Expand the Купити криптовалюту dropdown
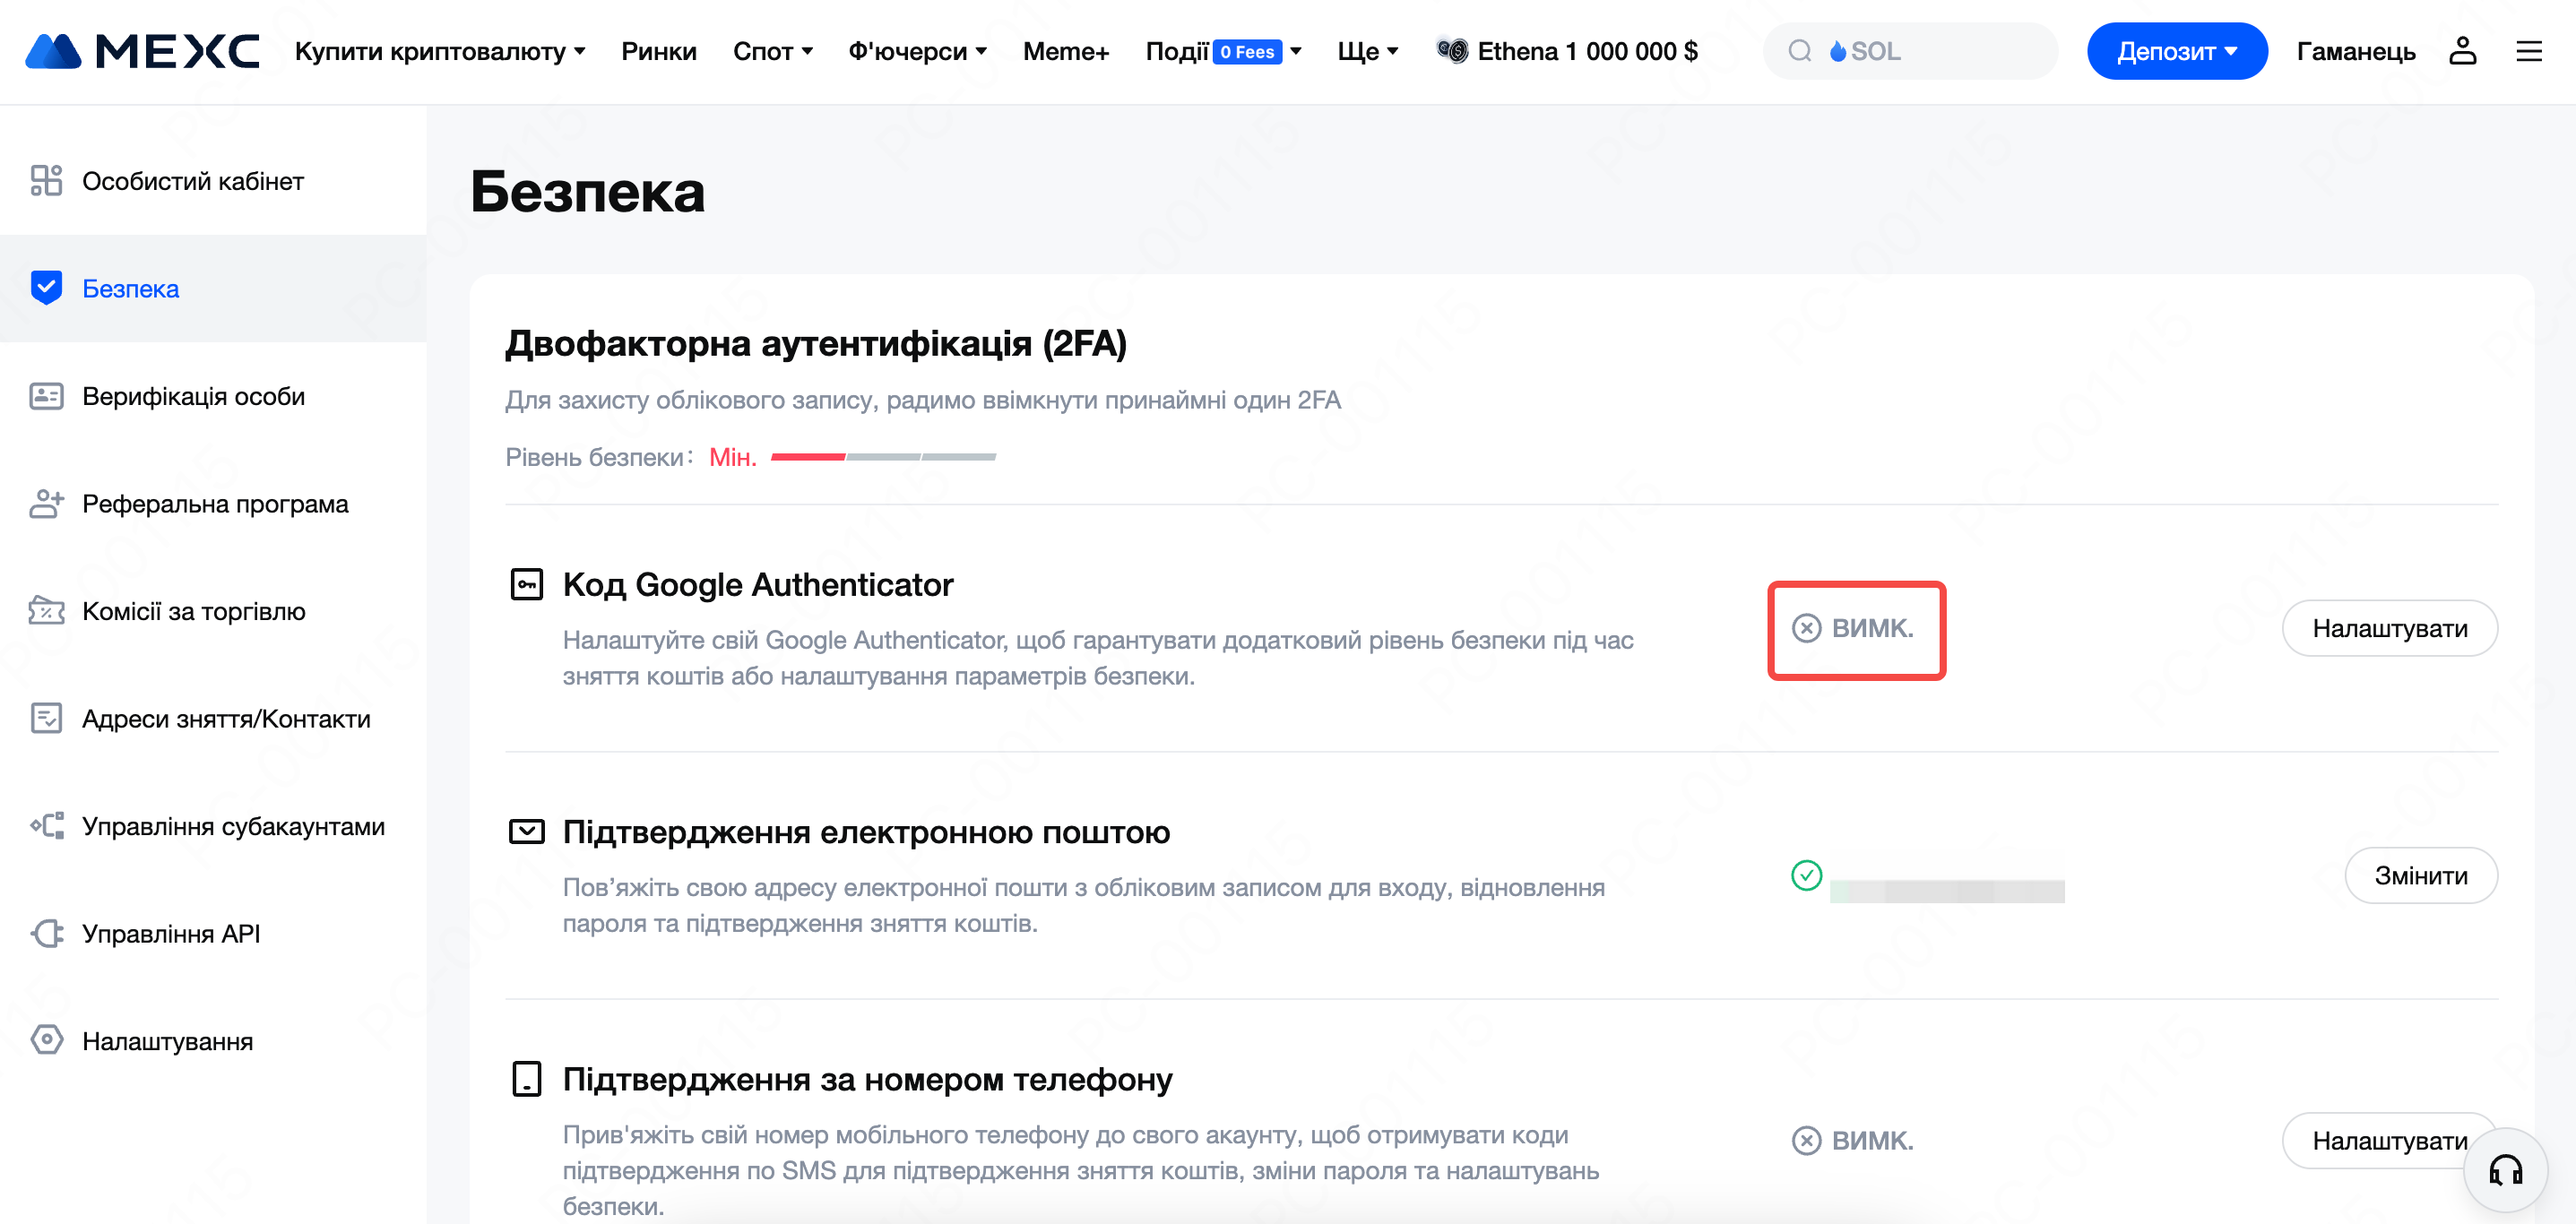 pos(439,51)
